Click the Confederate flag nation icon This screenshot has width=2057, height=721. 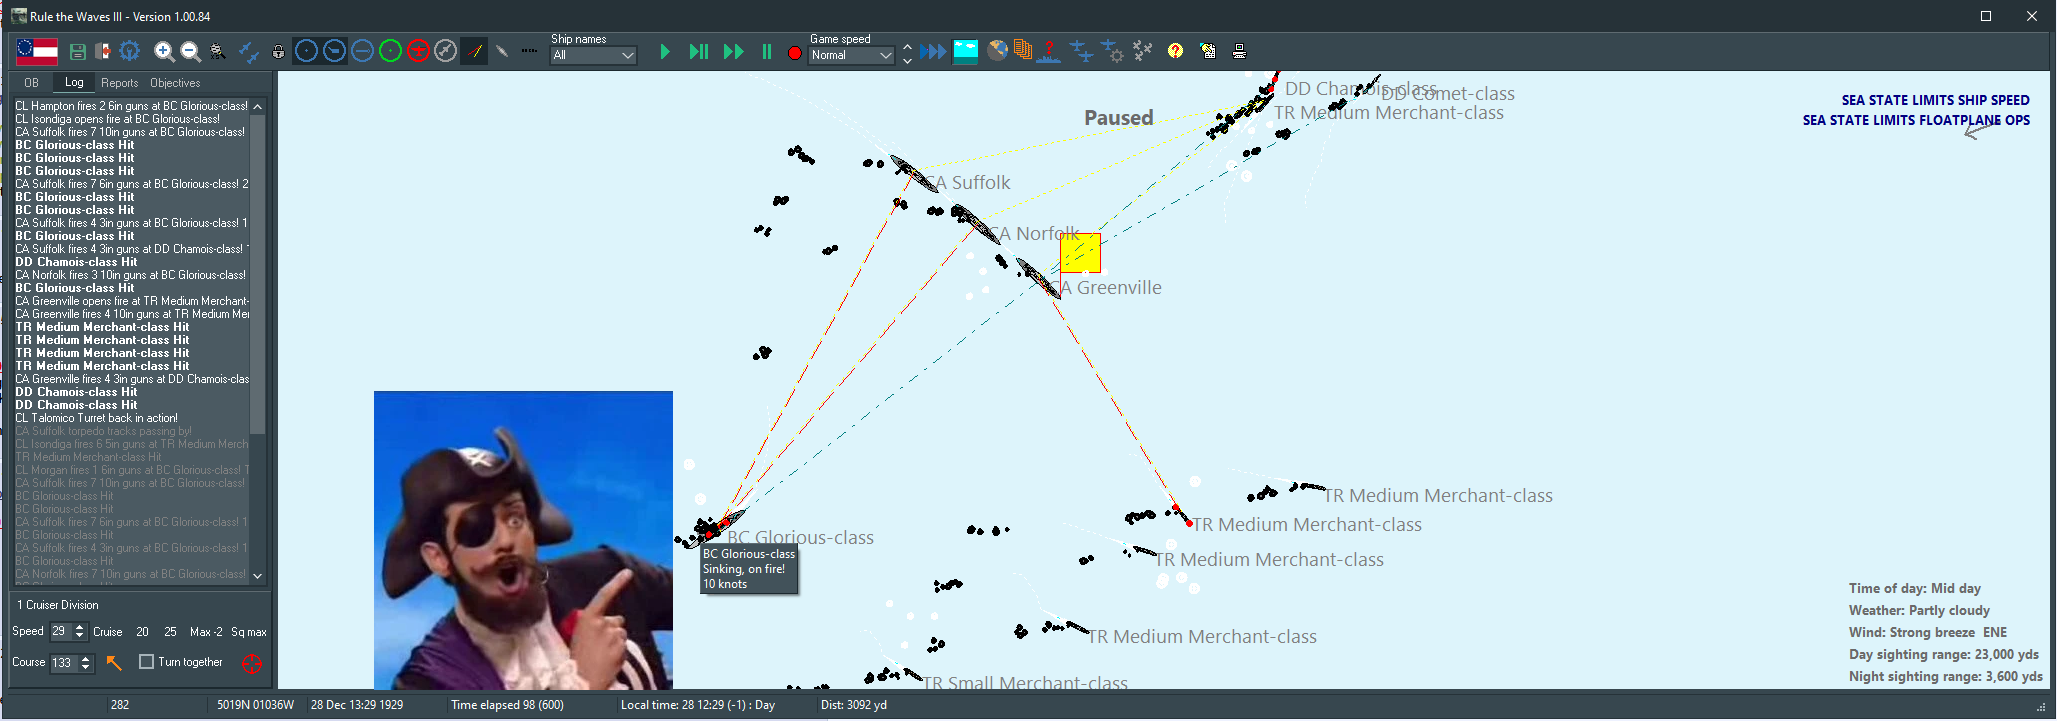pyautogui.click(x=37, y=51)
